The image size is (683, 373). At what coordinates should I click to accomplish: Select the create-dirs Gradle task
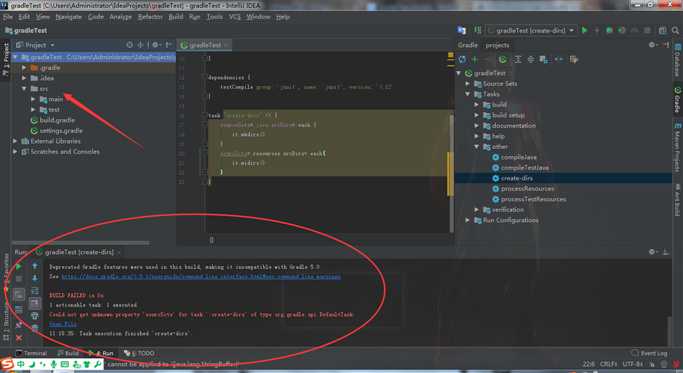click(517, 178)
